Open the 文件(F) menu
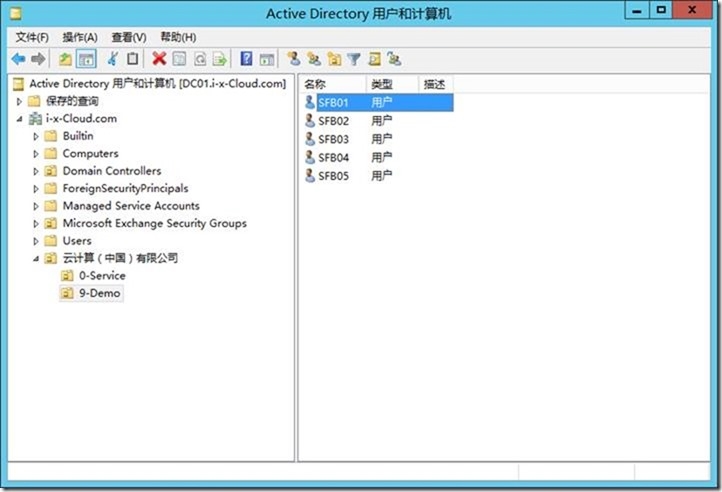This screenshot has width=722, height=492. 32,37
